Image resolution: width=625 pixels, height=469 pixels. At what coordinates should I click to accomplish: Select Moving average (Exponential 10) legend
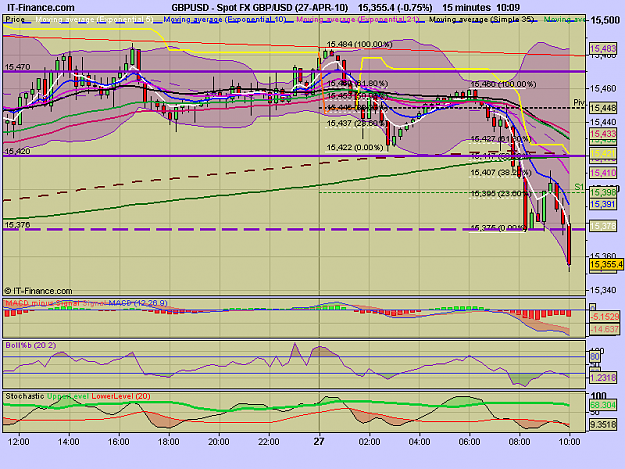coord(224,19)
